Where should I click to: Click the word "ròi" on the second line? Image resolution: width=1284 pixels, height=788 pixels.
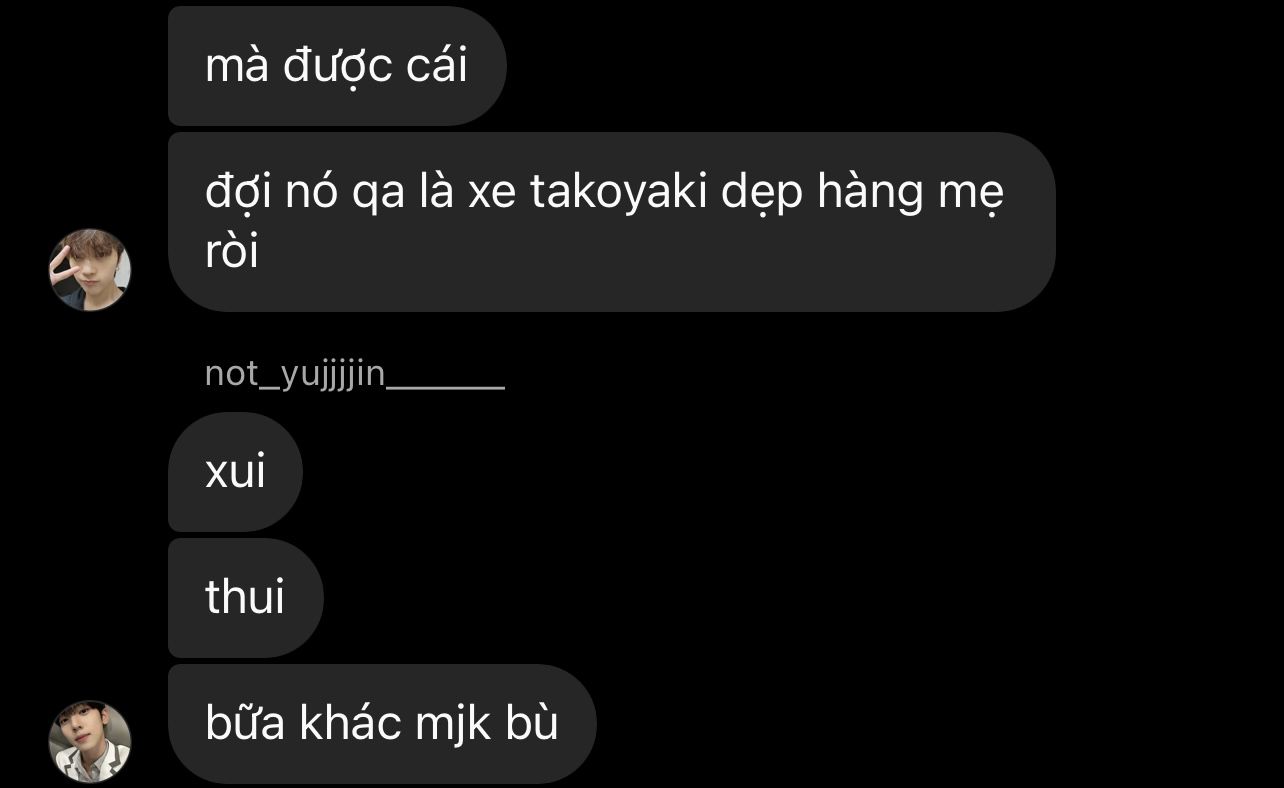pos(232,251)
